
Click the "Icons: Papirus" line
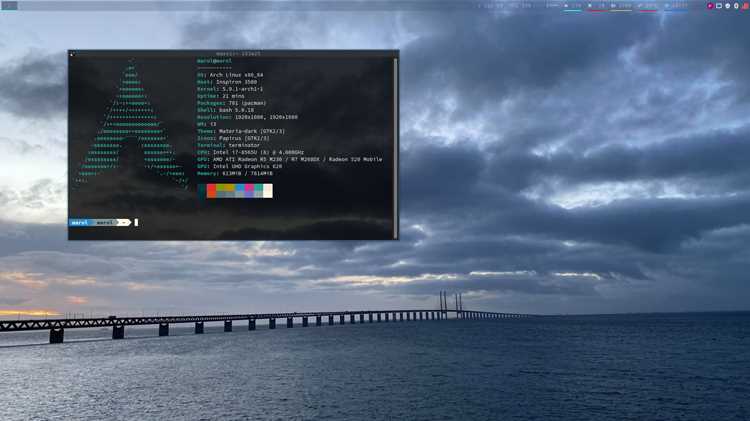[x=233, y=138]
